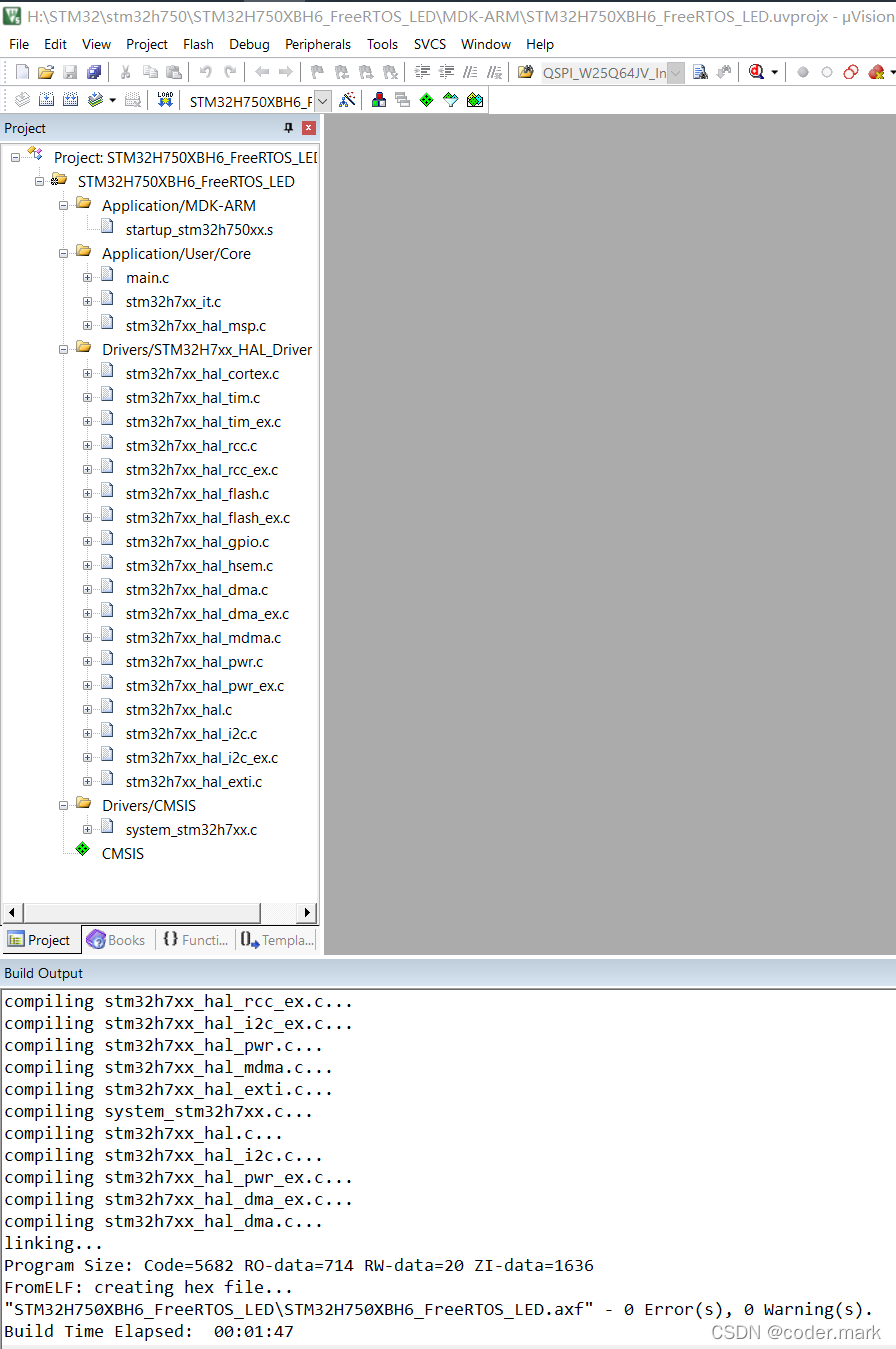Indent the selected lines

421,72
